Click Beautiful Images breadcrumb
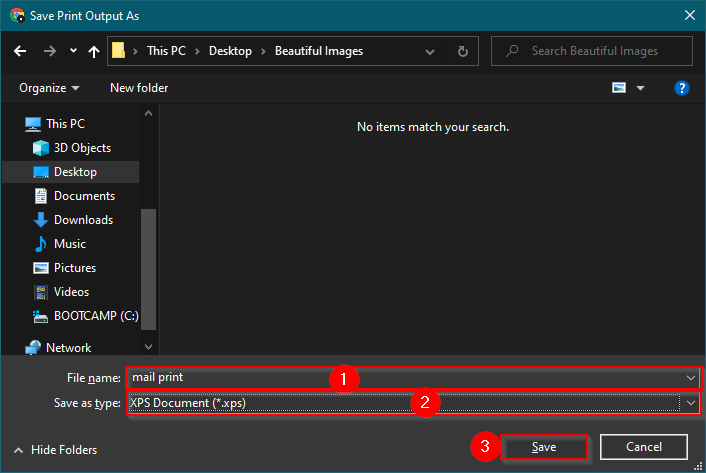 tap(319, 51)
